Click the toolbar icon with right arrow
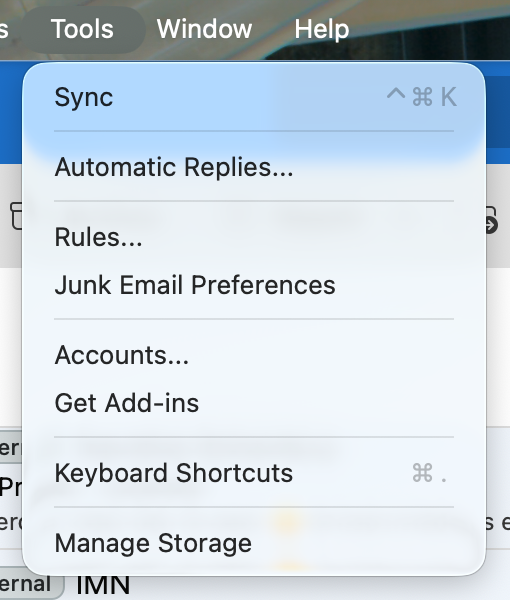Screen dimensions: 510x600 pos(492,220)
